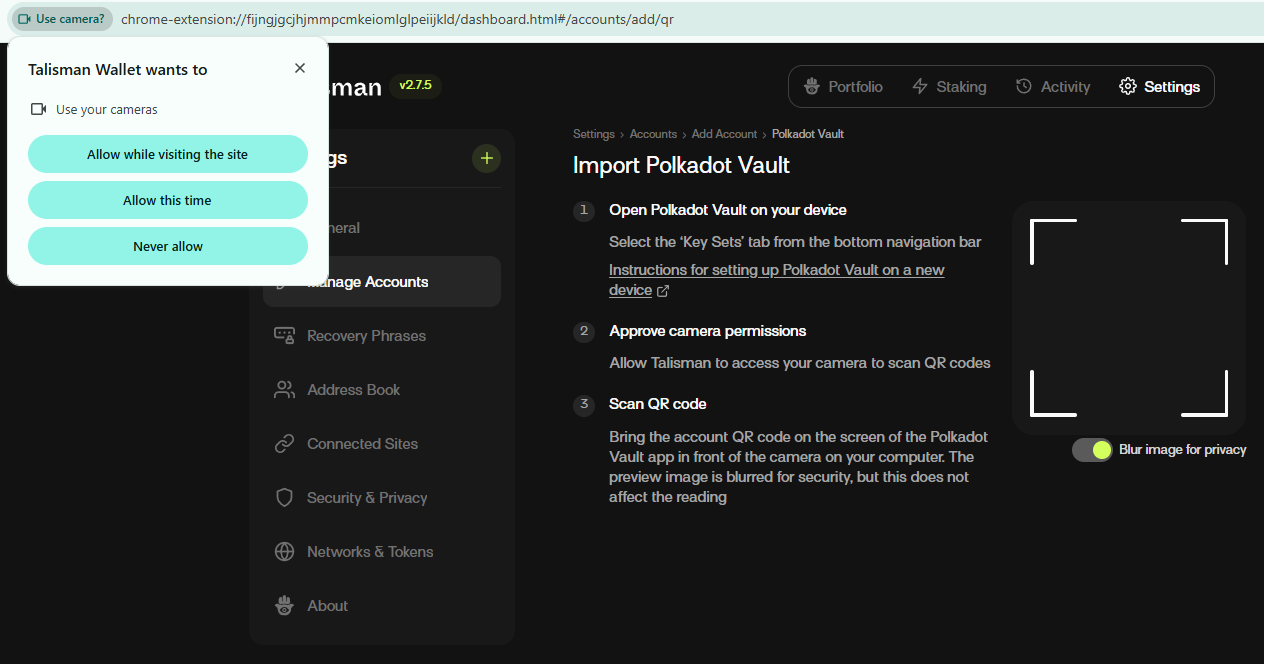Choose Allow this time for camera
This screenshot has height=664, width=1264.
(x=168, y=200)
